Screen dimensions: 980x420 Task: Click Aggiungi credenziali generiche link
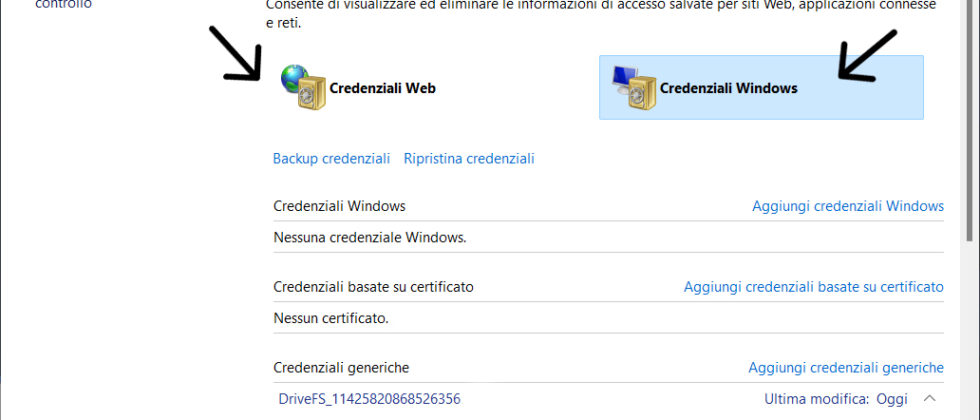[846, 368]
